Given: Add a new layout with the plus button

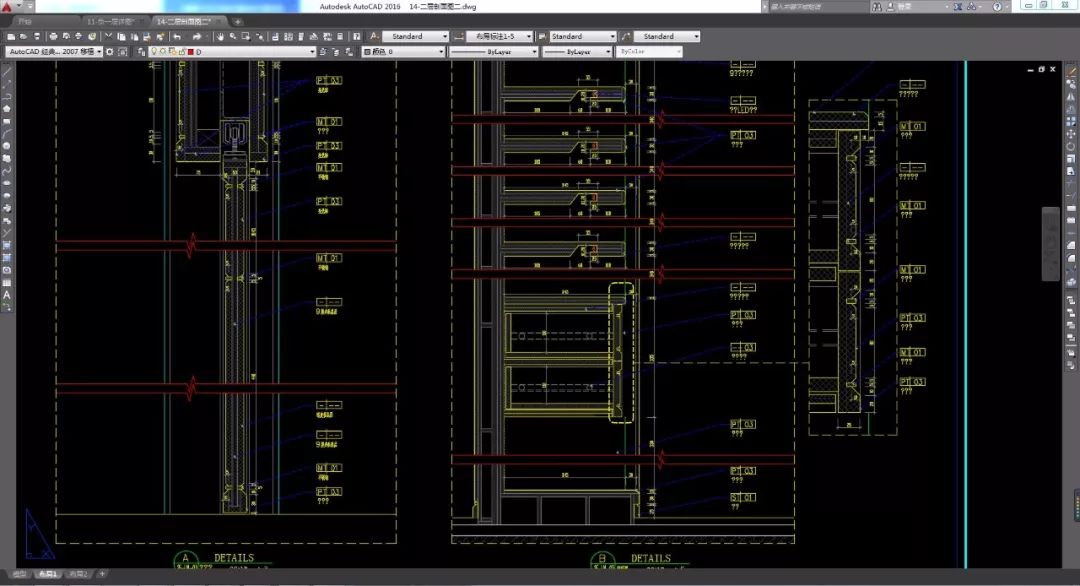Looking at the screenshot, I should [101, 574].
